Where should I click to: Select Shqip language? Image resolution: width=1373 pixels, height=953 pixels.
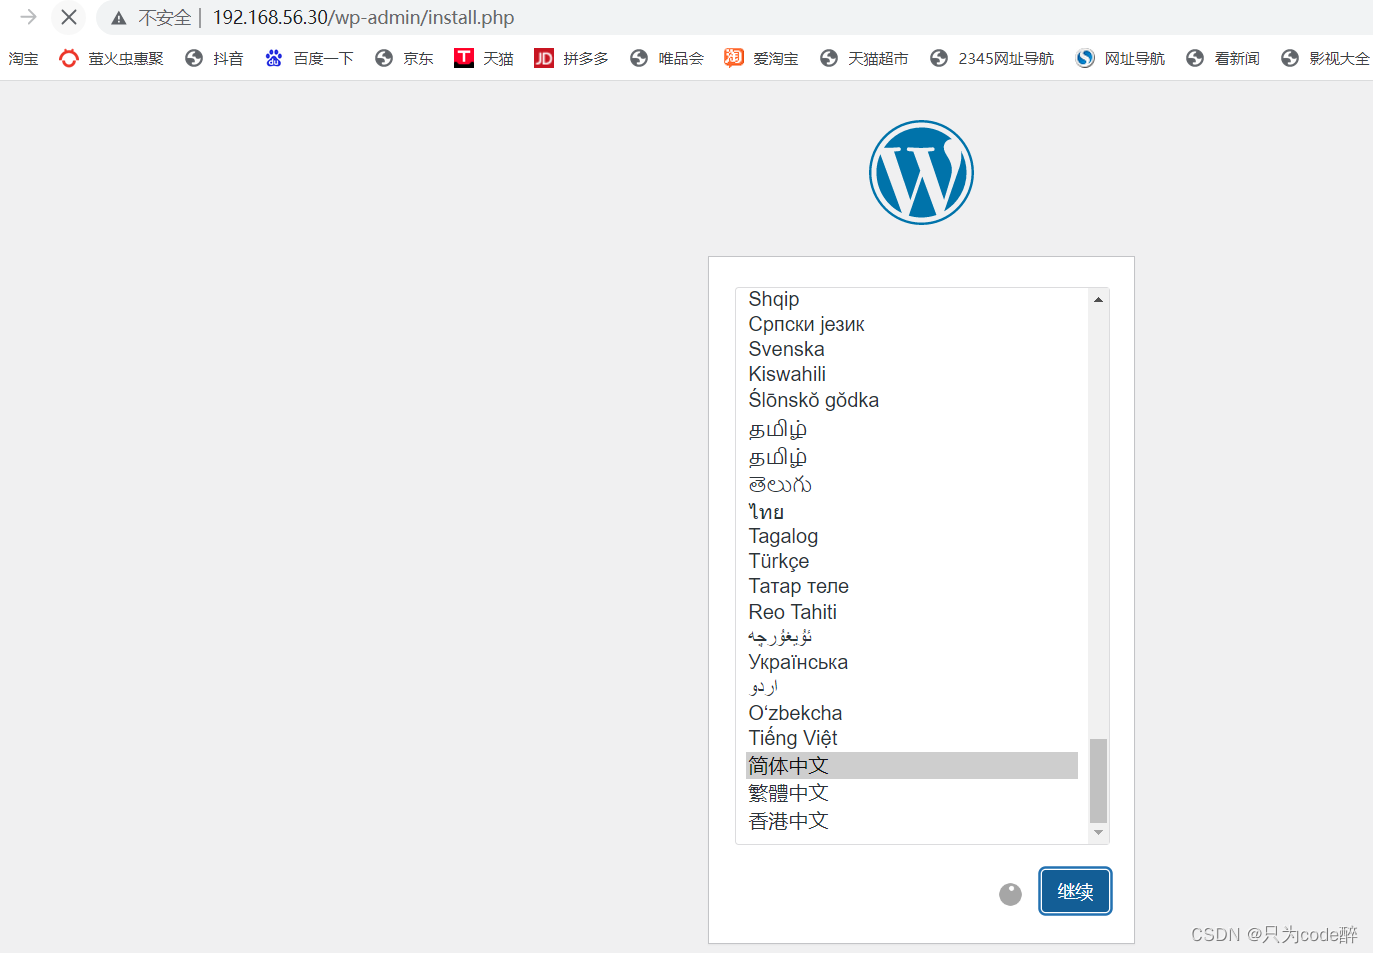[911, 299]
